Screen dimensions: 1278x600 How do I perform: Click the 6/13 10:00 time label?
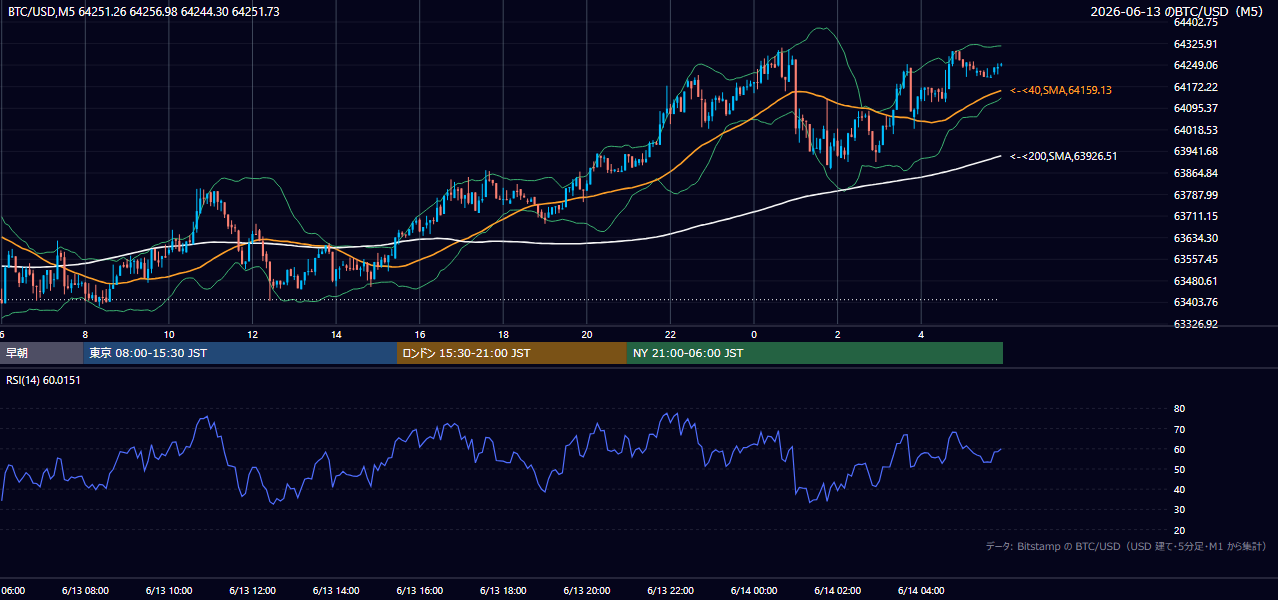pos(169,590)
